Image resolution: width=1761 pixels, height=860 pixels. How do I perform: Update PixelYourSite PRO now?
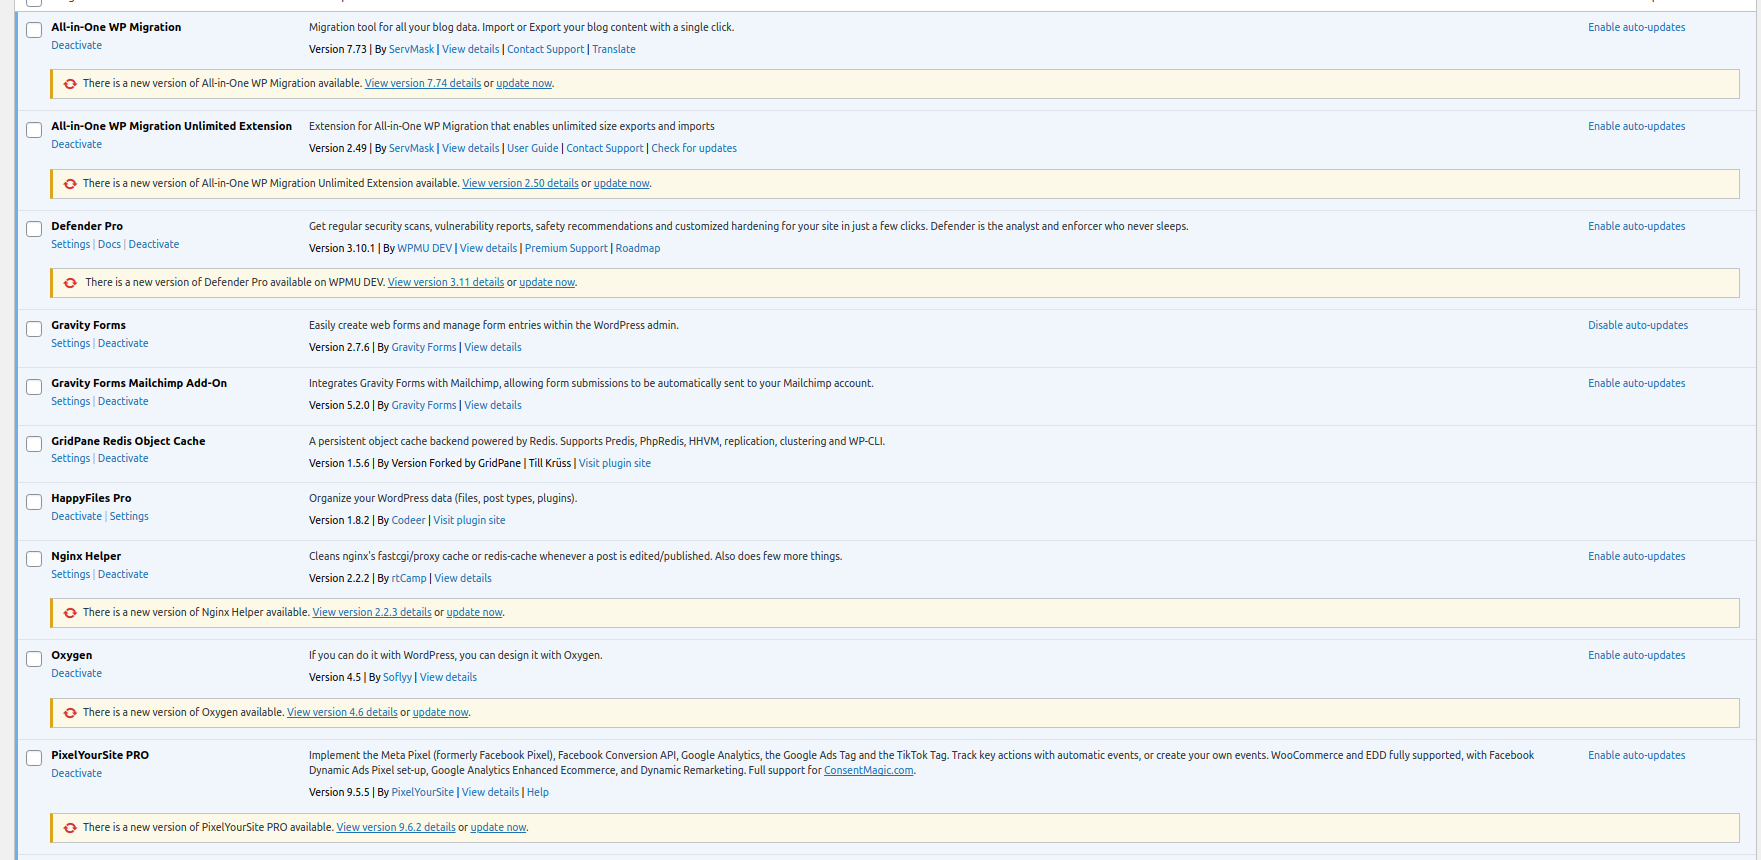point(498,827)
